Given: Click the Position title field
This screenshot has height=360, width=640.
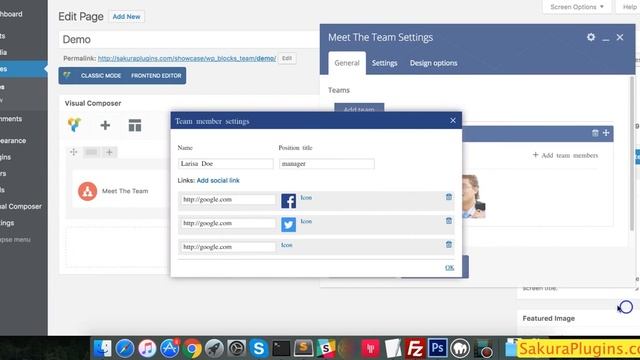Looking at the screenshot, I should tap(327, 164).
